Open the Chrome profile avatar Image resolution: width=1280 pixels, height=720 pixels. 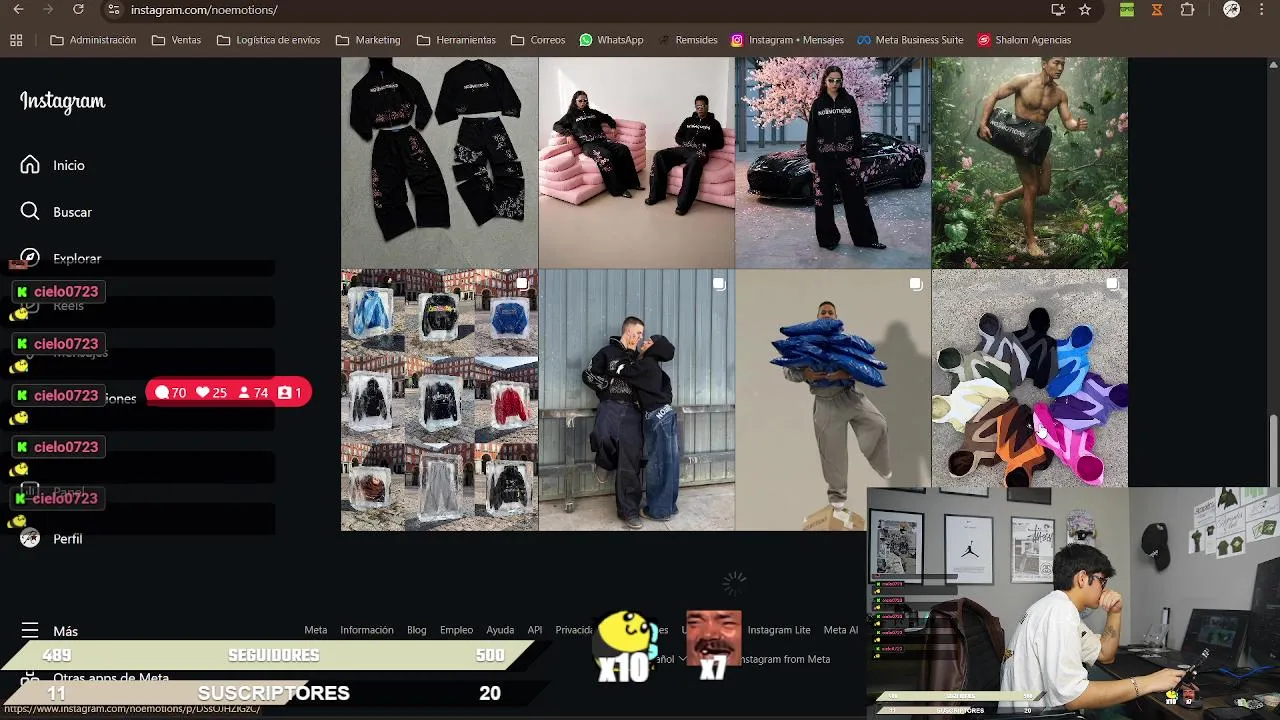1231,10
